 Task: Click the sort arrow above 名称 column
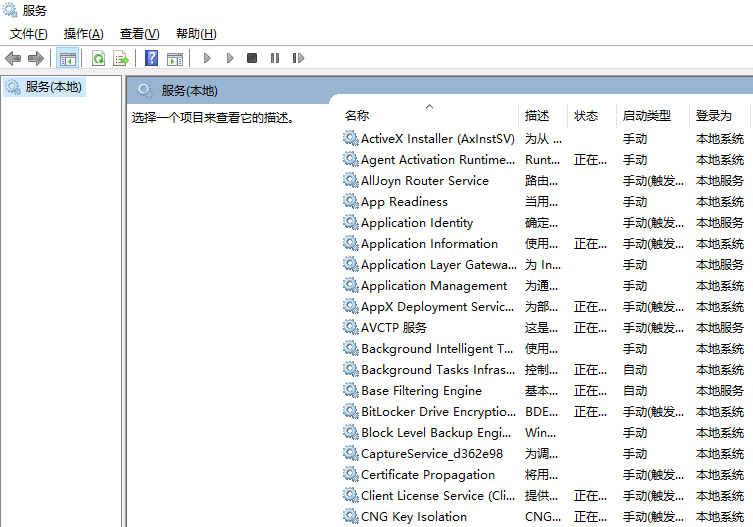tap(429, 107)
